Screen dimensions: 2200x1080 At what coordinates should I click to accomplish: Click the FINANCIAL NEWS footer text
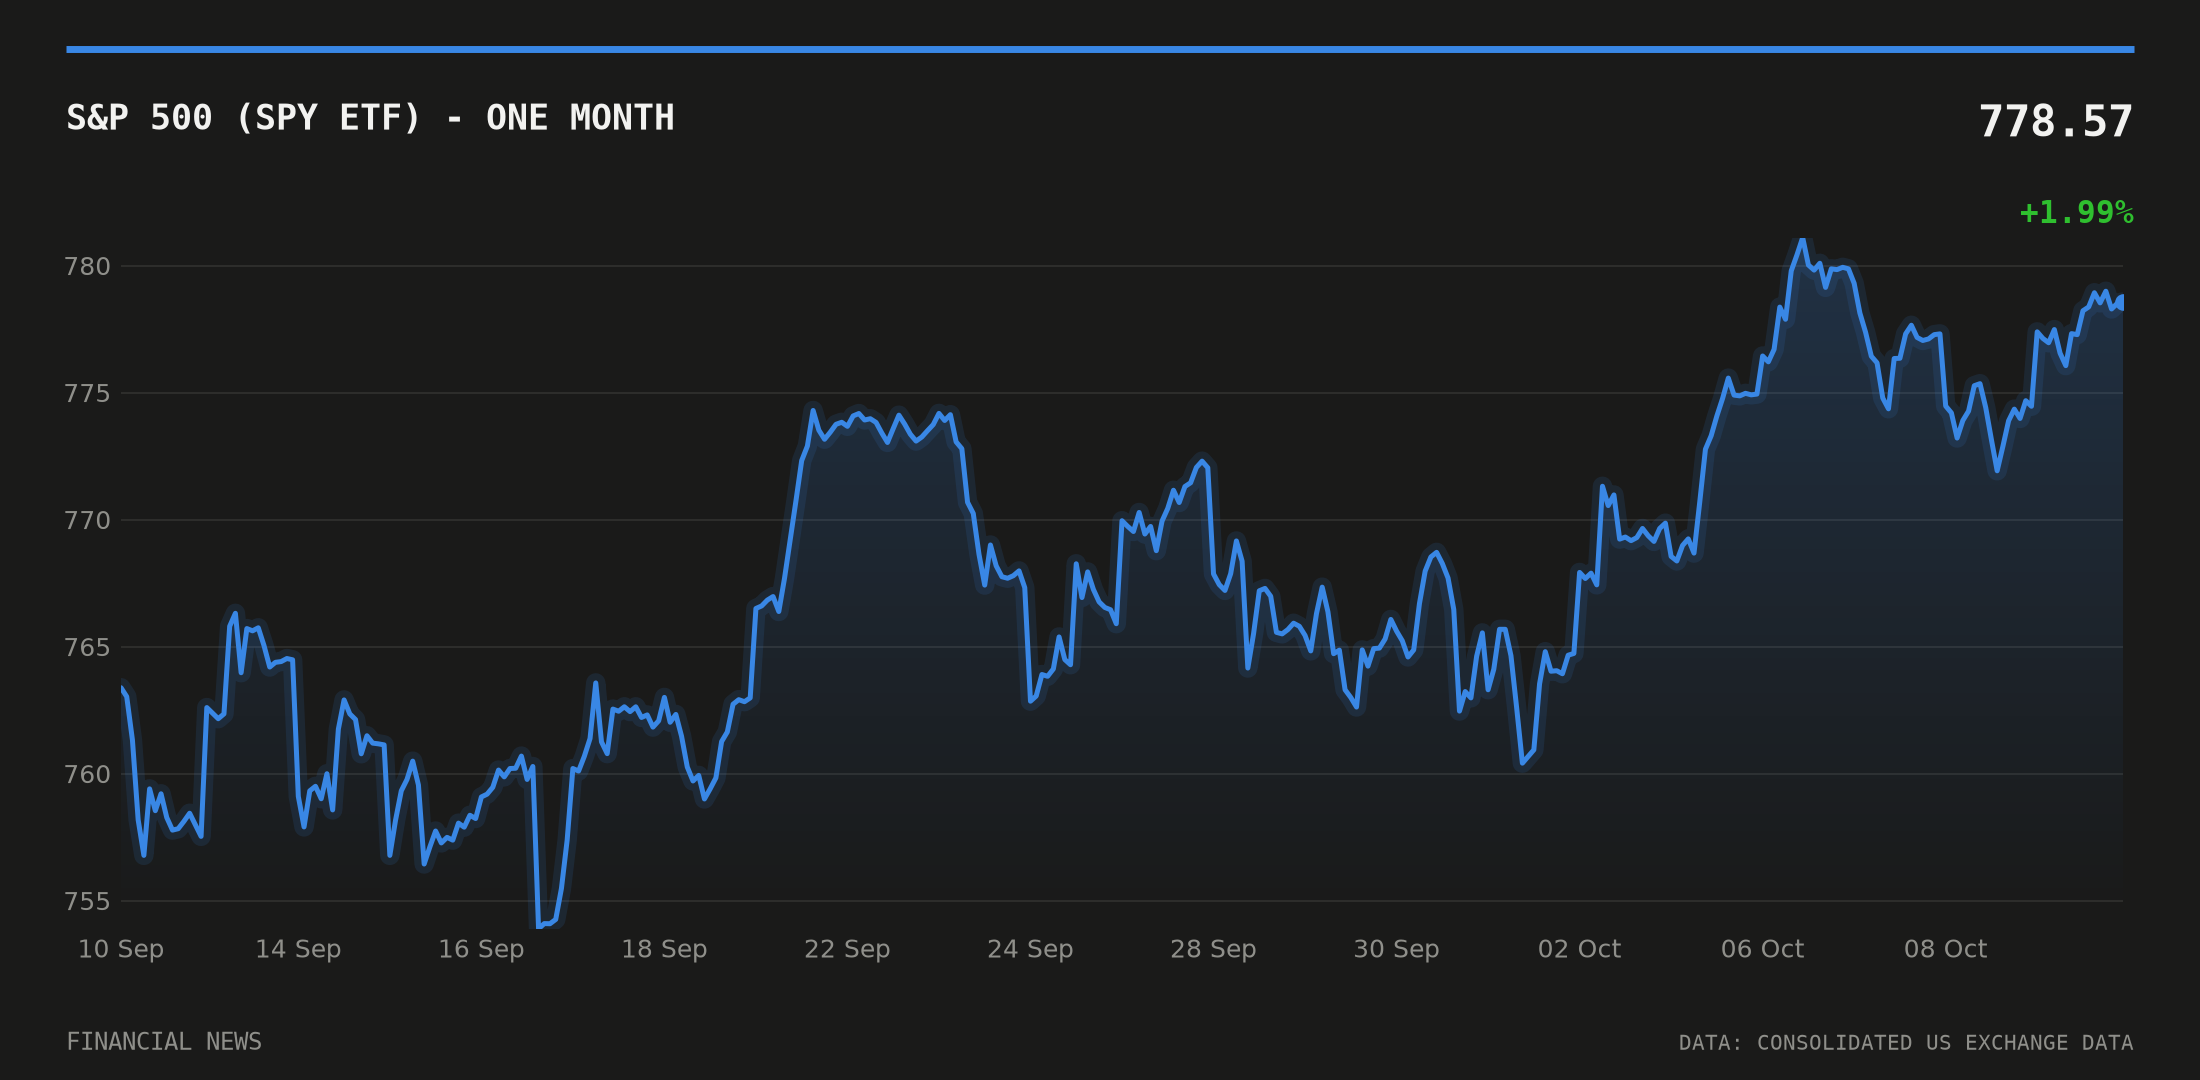(x=164, y=1042)
